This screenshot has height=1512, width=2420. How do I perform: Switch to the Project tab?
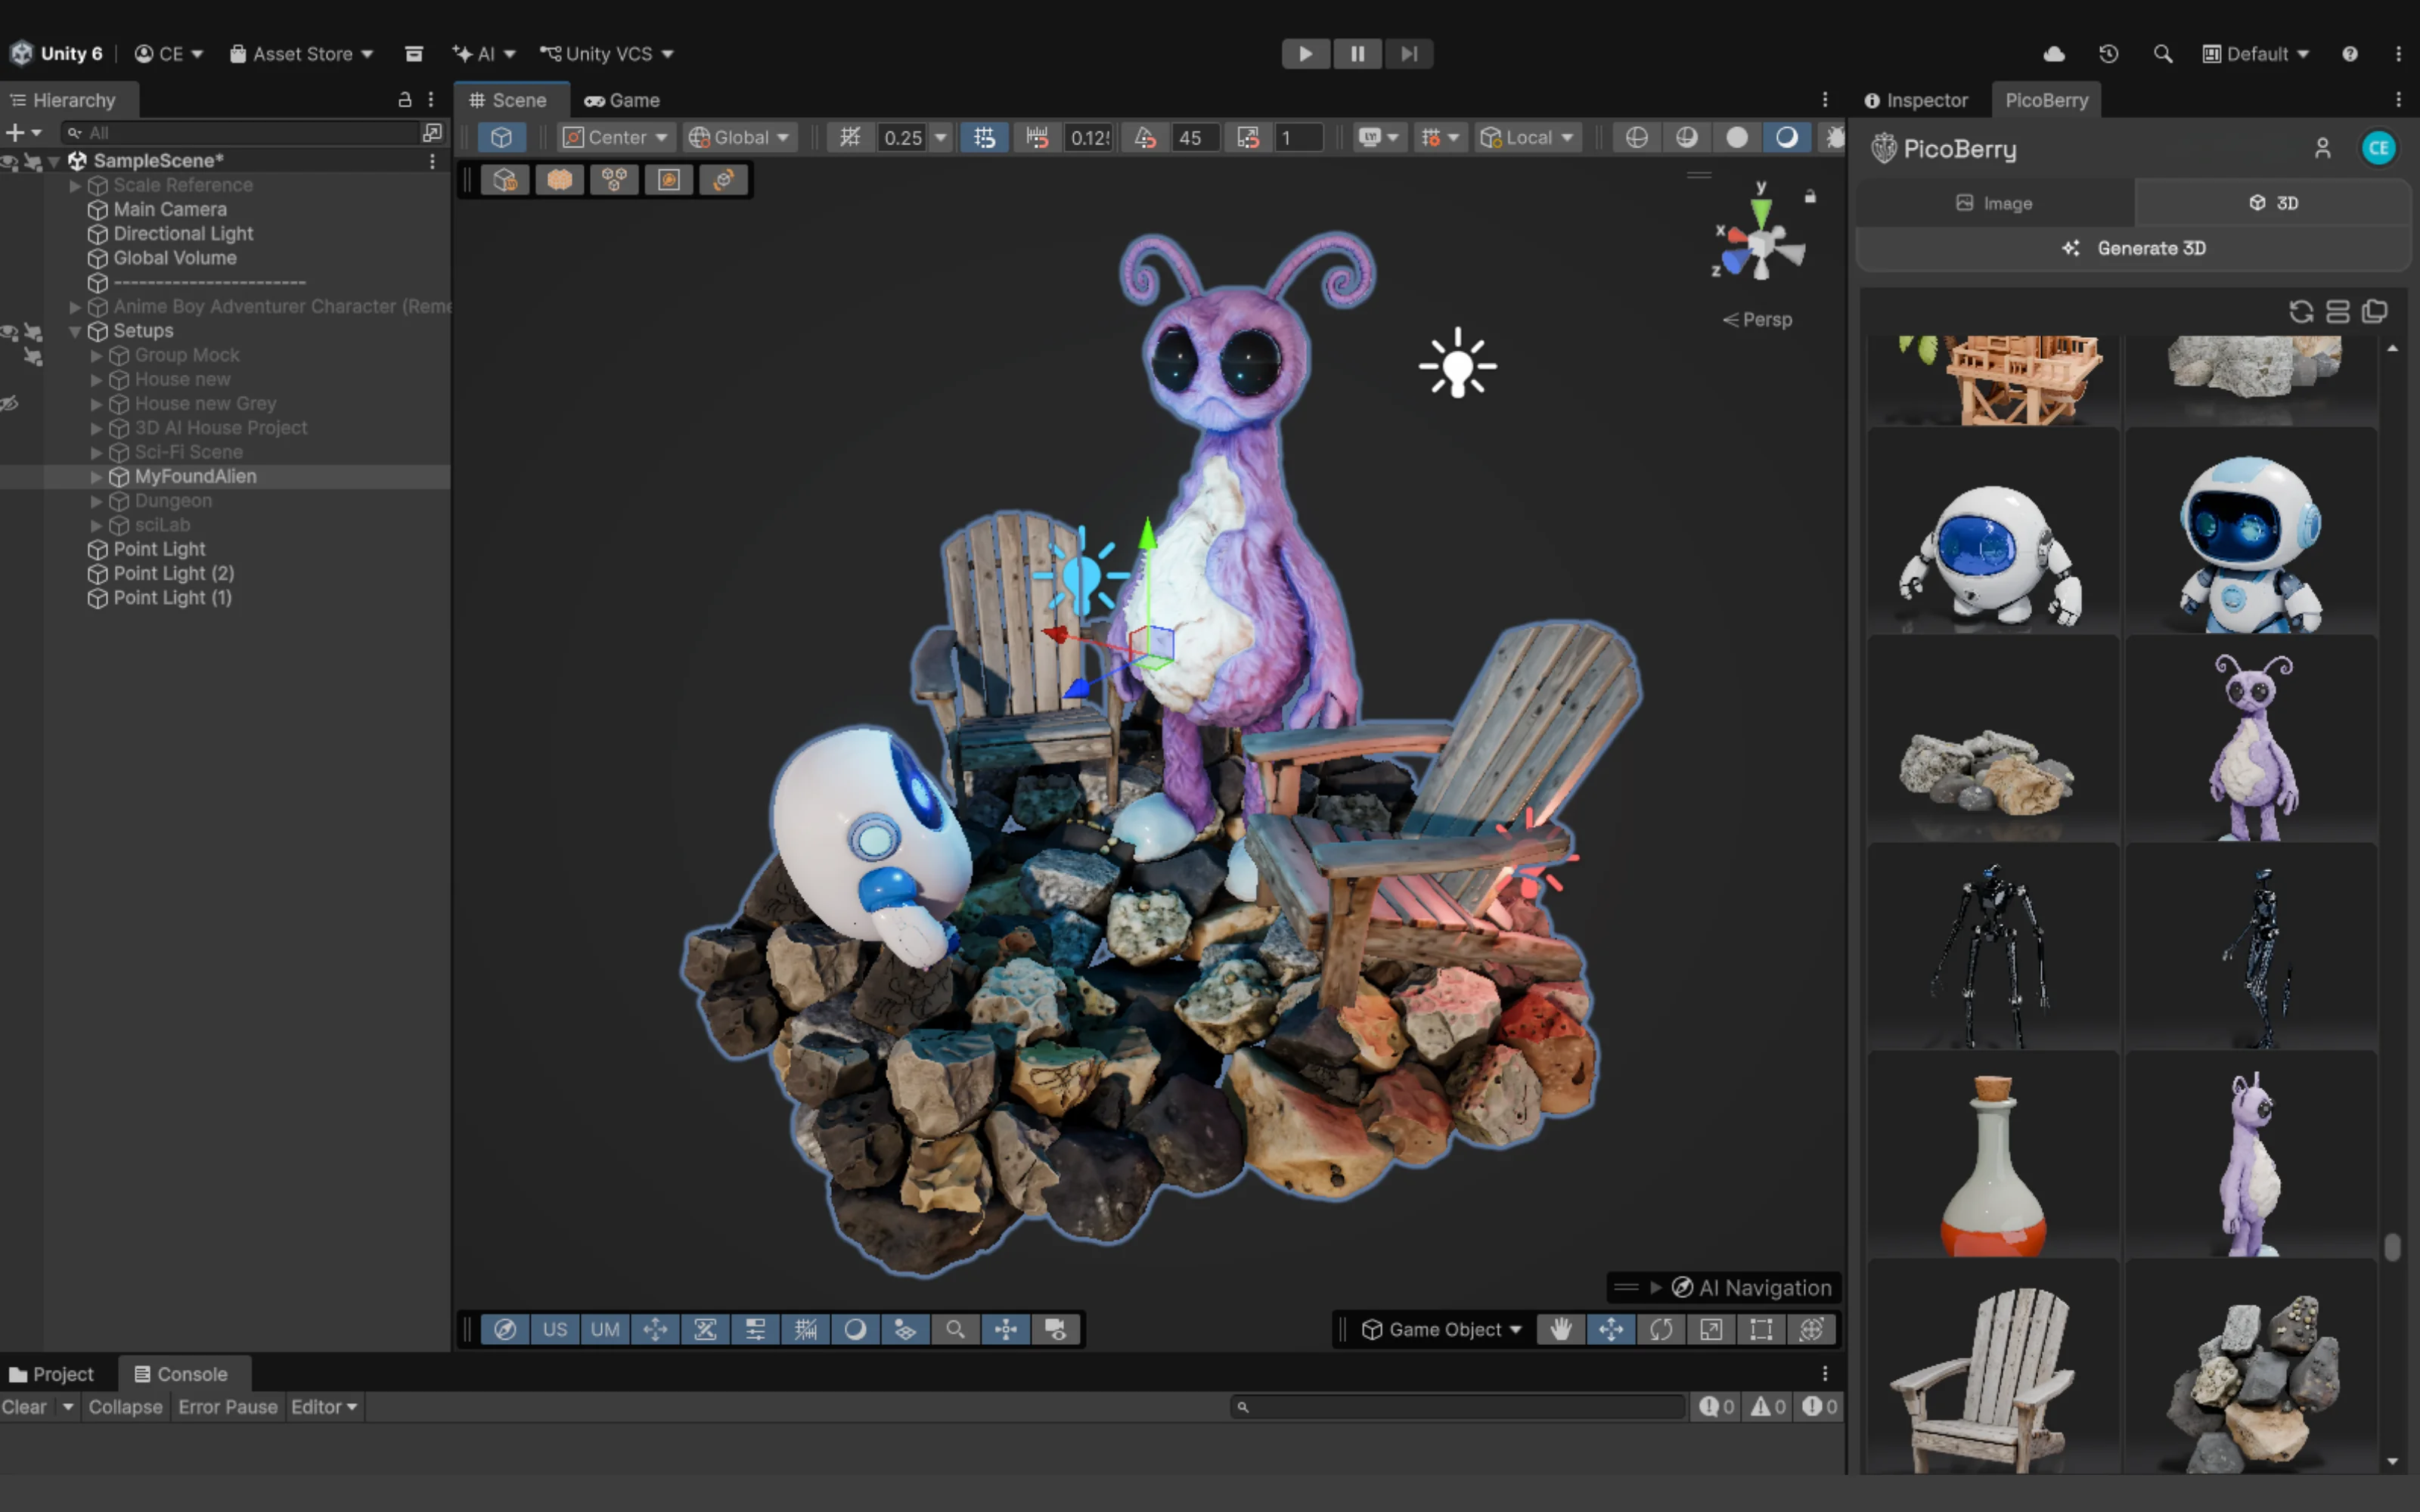pos(52,1374)
